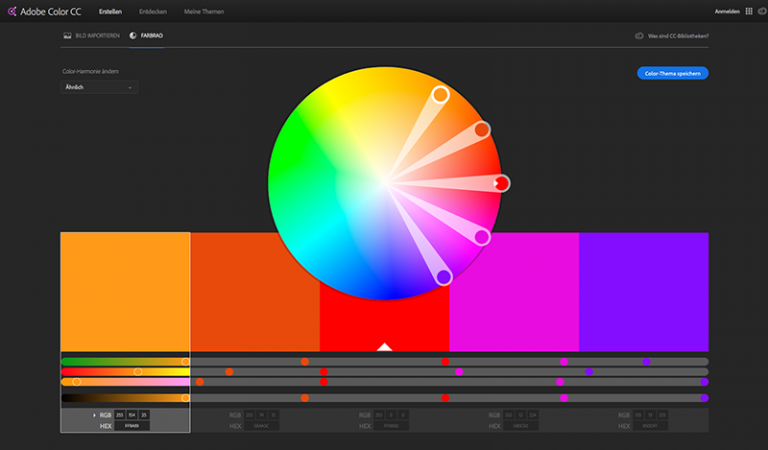Open the Meine Themen menu item

[x=204, y=12]
